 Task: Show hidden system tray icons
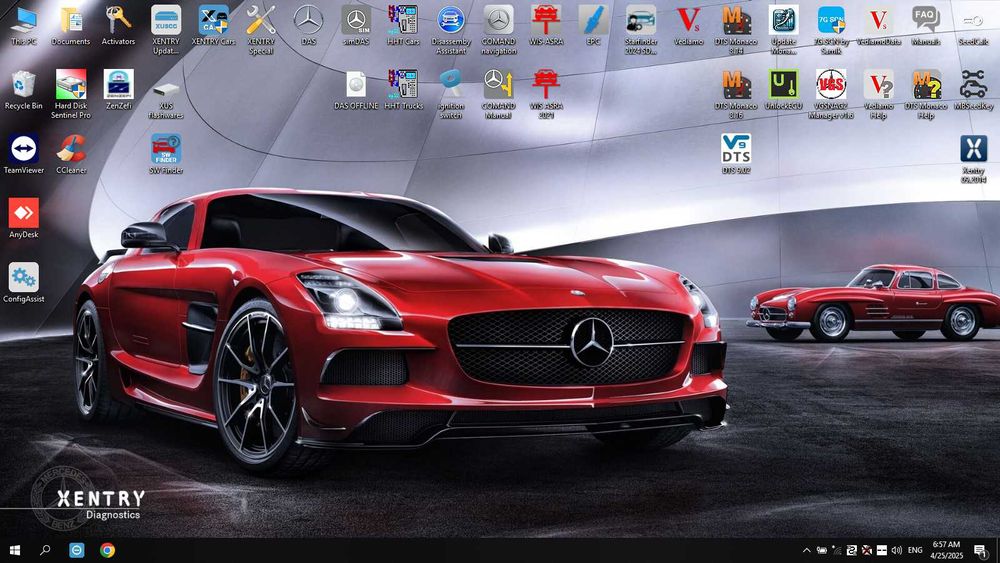point(807,550)
